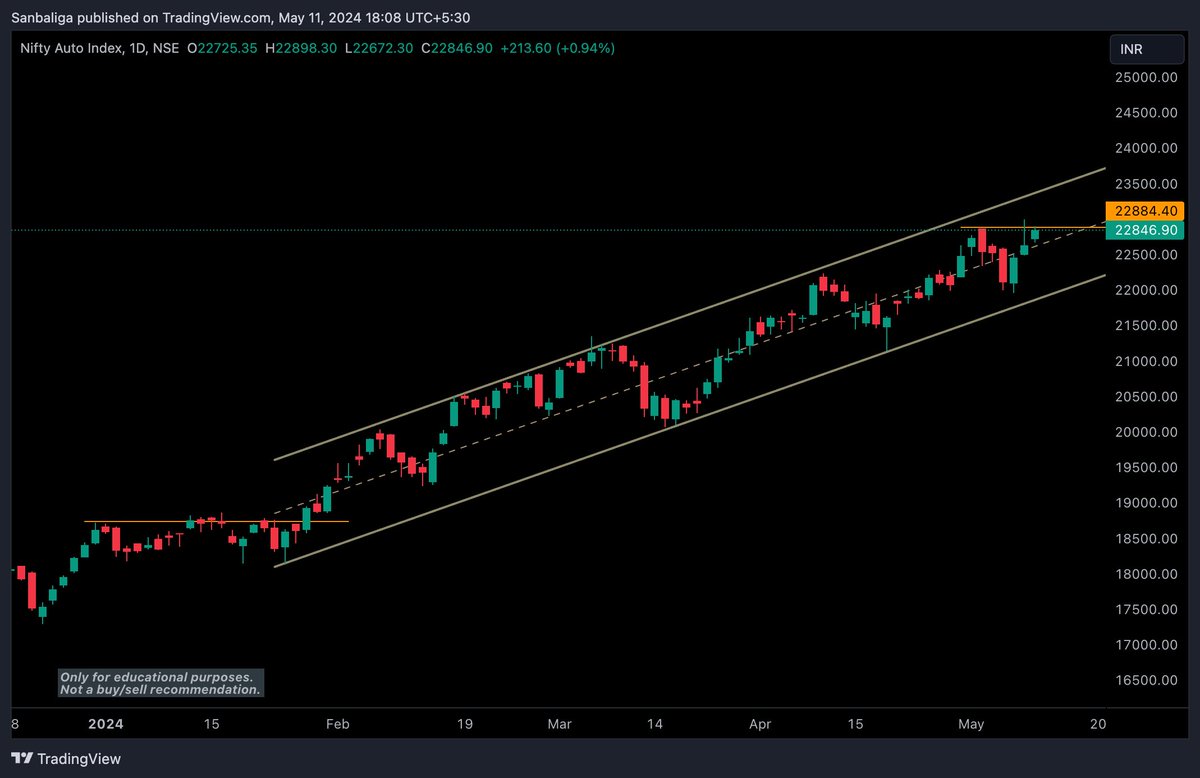Click the last green candlestick in May

click(x=1035, y=234)
